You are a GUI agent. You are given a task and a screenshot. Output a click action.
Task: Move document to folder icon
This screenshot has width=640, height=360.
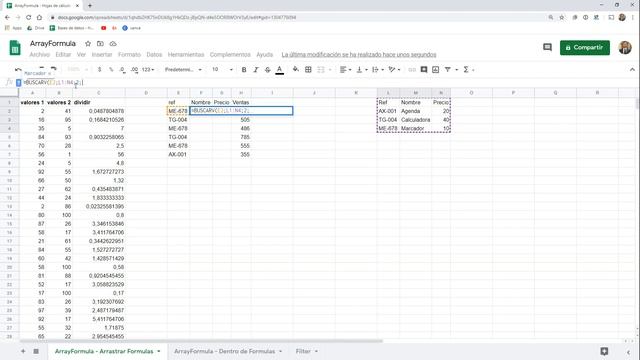[100, 44]
